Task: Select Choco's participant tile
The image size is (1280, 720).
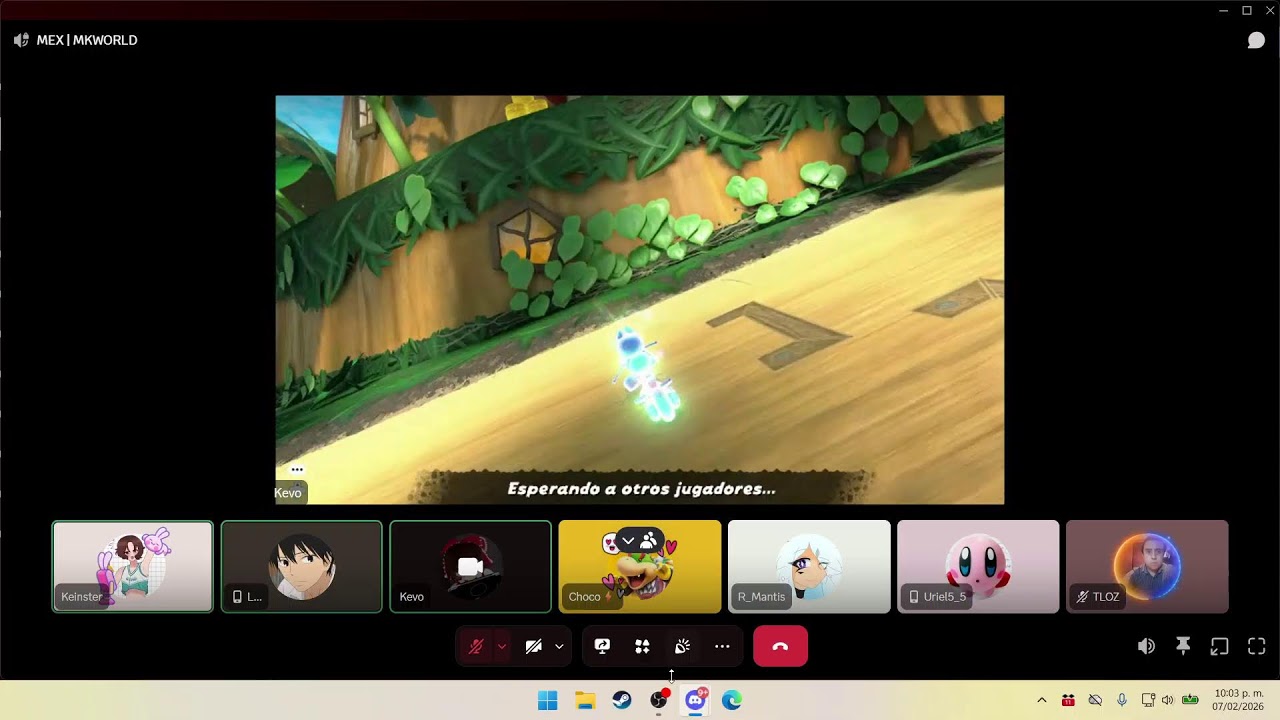Action: 640,566
